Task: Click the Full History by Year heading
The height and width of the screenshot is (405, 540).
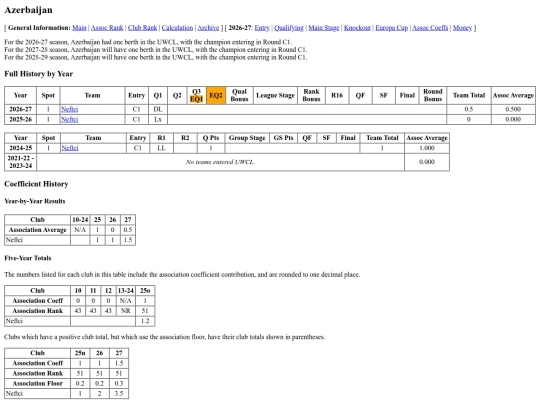Action: tap(39, 74)
